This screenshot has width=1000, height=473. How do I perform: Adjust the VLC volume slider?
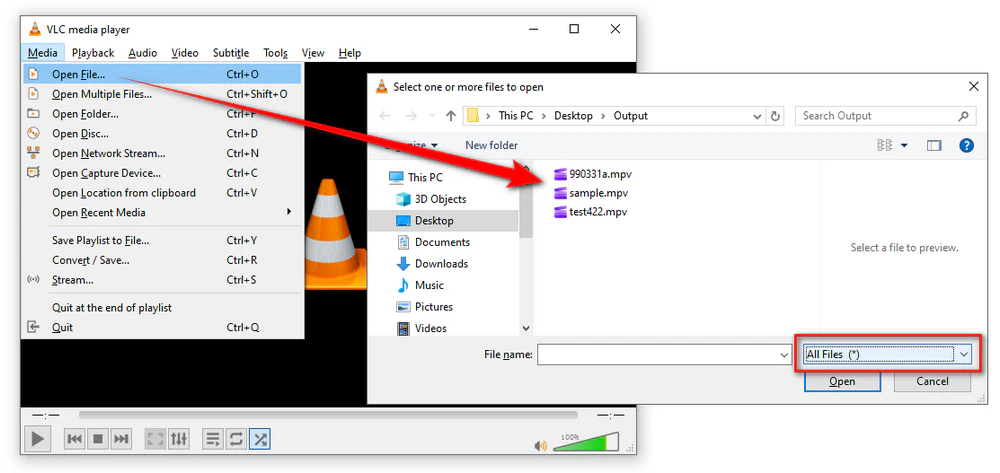point(585,442)
